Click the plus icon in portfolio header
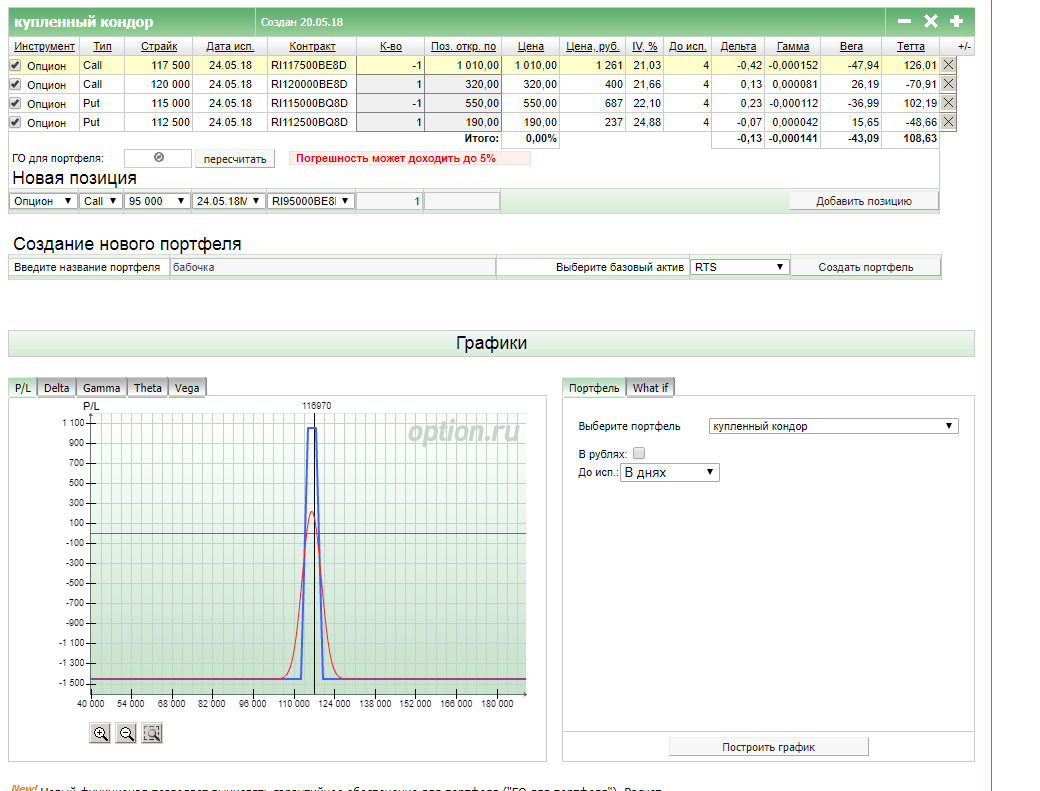 [956, 21]
